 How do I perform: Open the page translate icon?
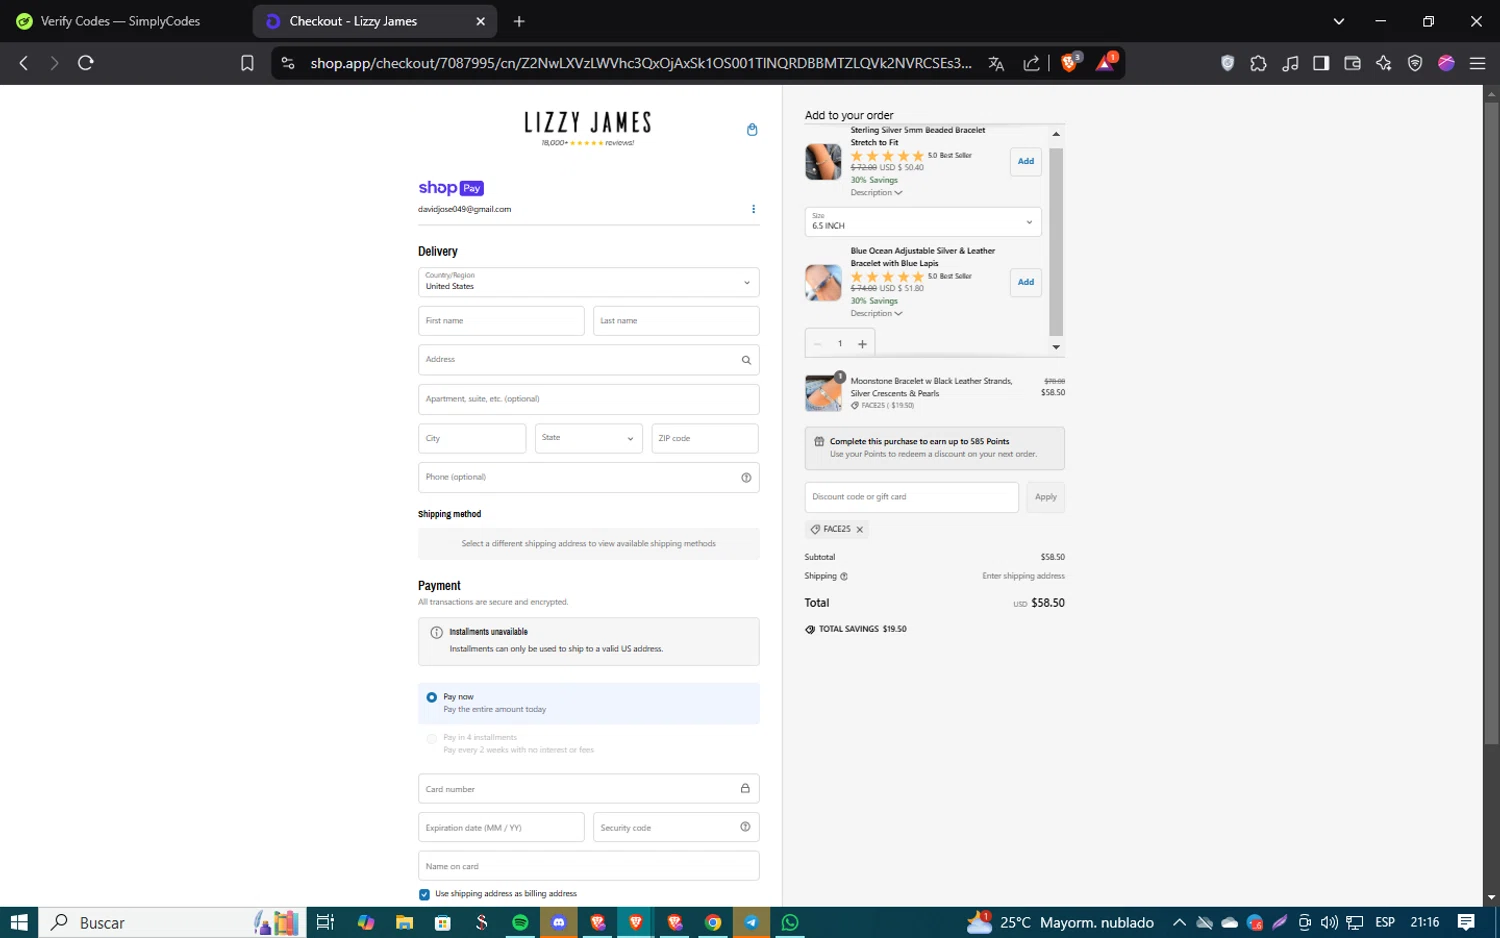996,63
